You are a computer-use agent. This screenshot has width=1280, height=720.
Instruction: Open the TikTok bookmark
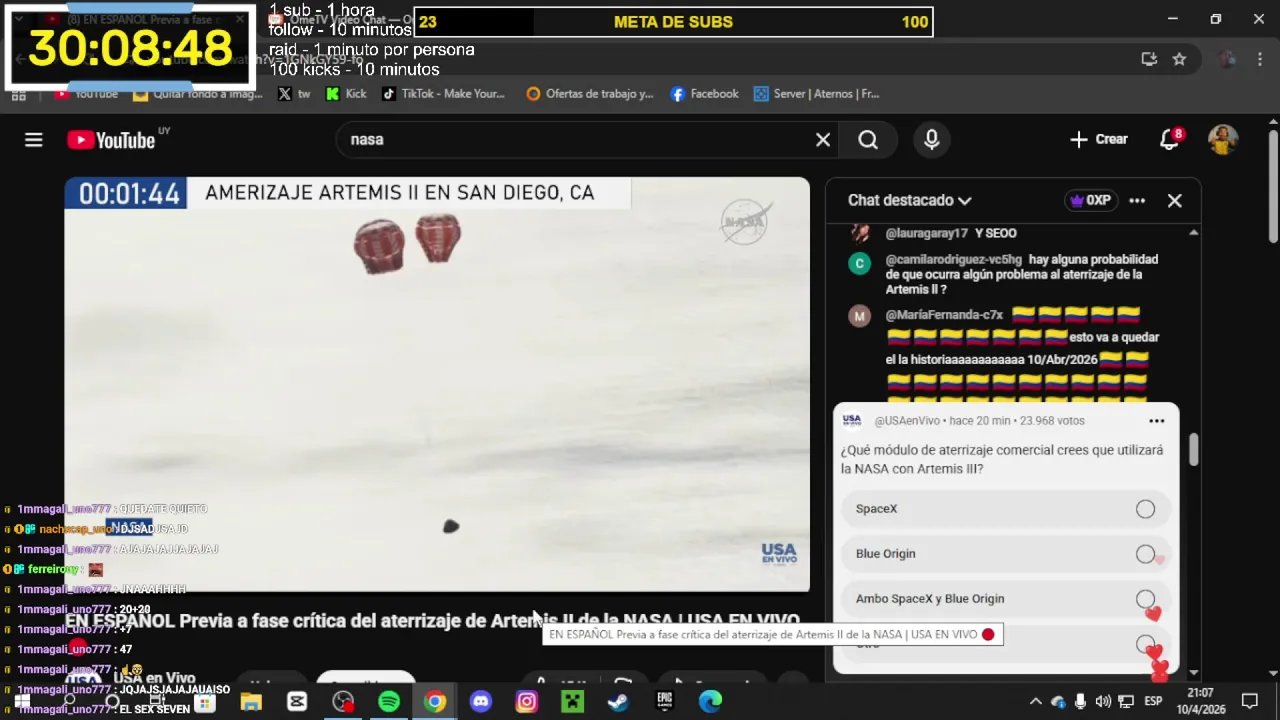click(443, 94)
